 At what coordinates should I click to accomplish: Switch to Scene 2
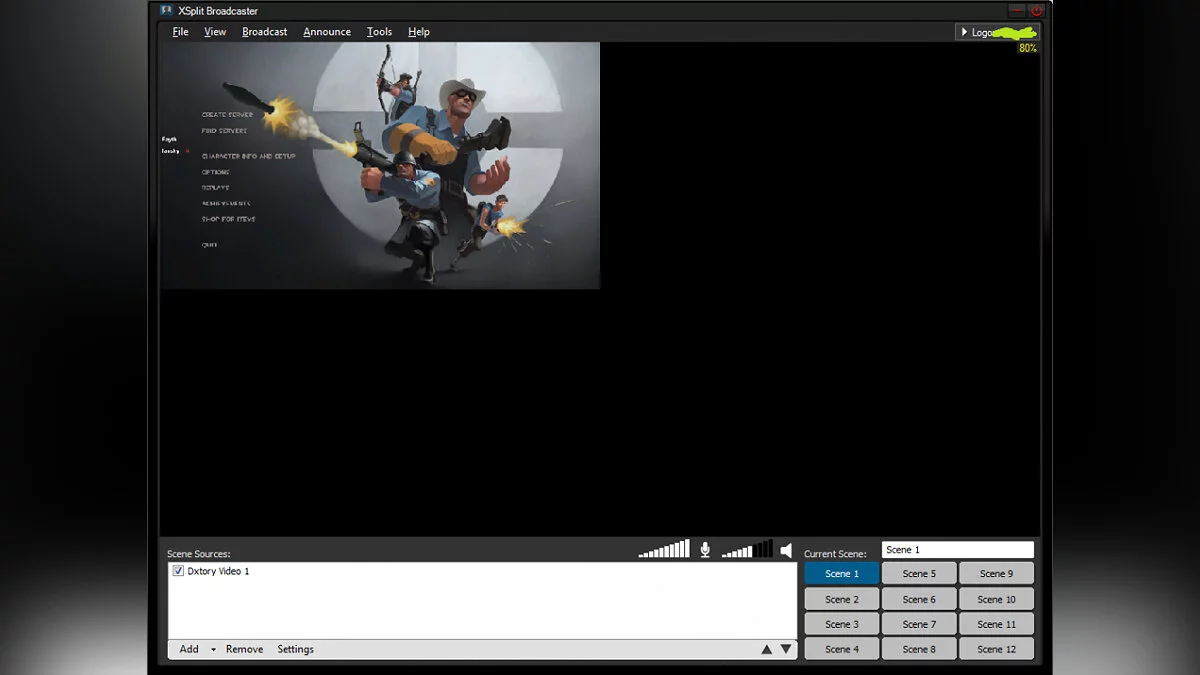tap(842, 599)
